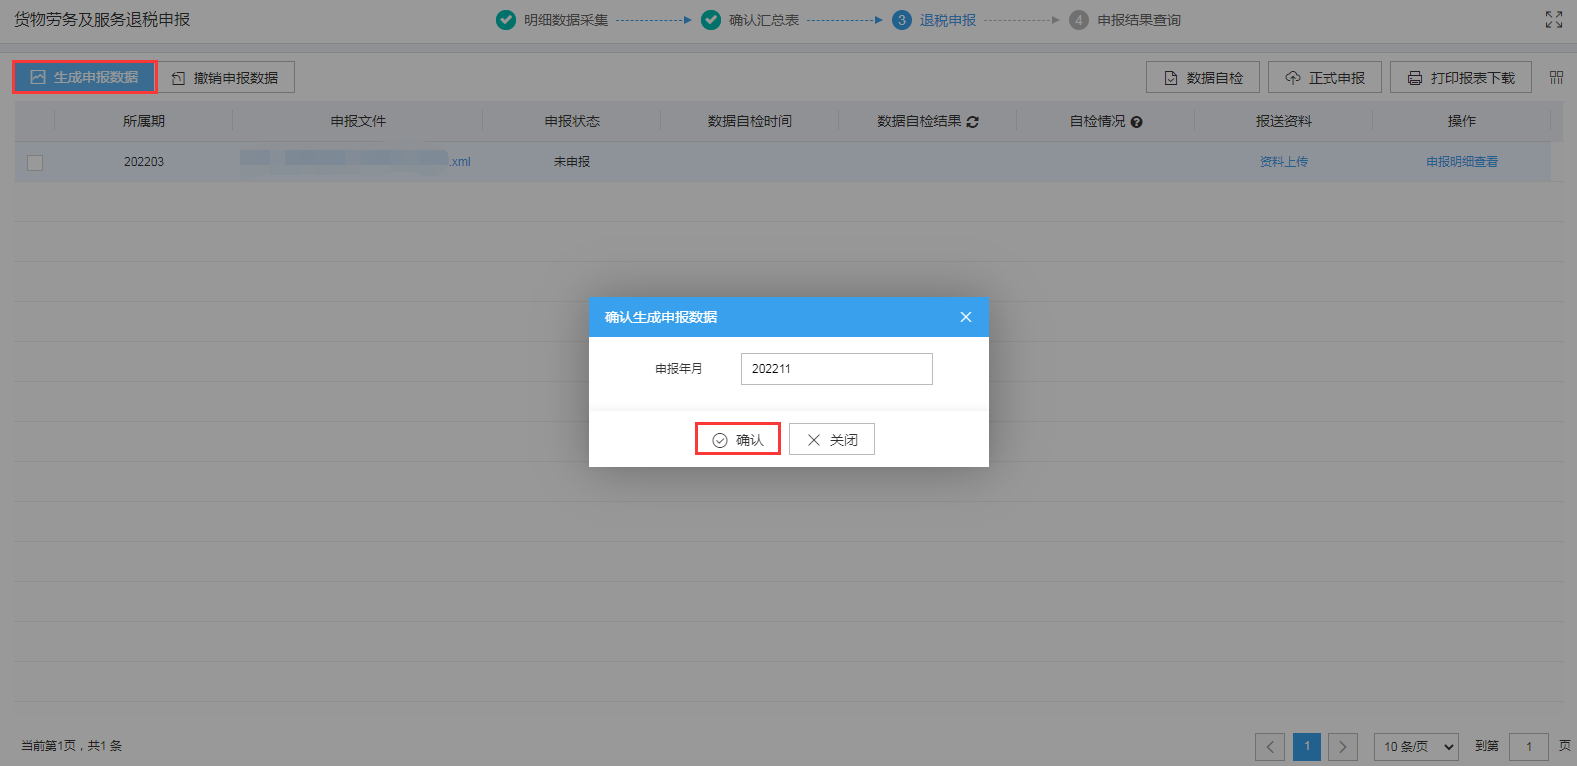The image size is (1577, 766).
Task: Click the 未申报 status cell
Action: [572, 162]
